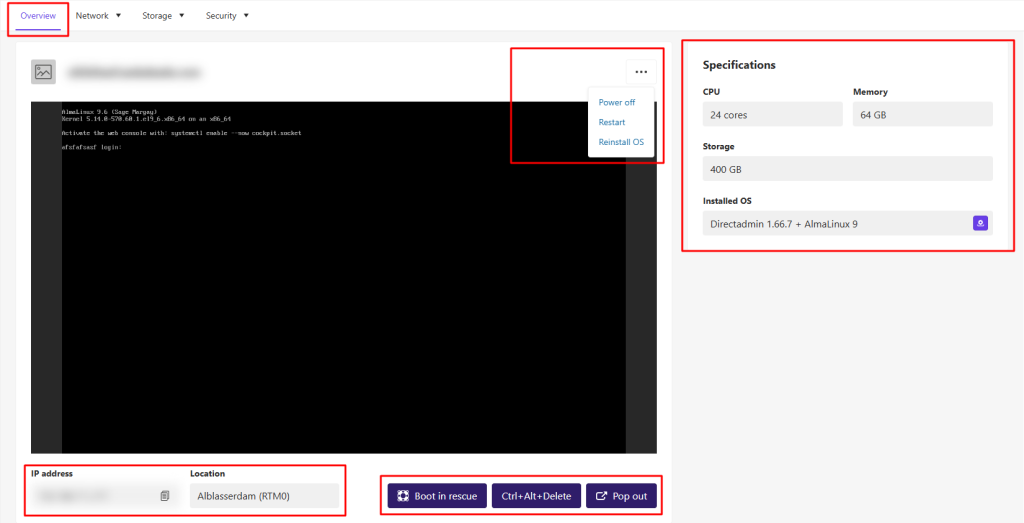The height and width of the screenshot is (523, 1024).
Task: Send Ctrl+Alt+Delete to the console
Action: 536,496
